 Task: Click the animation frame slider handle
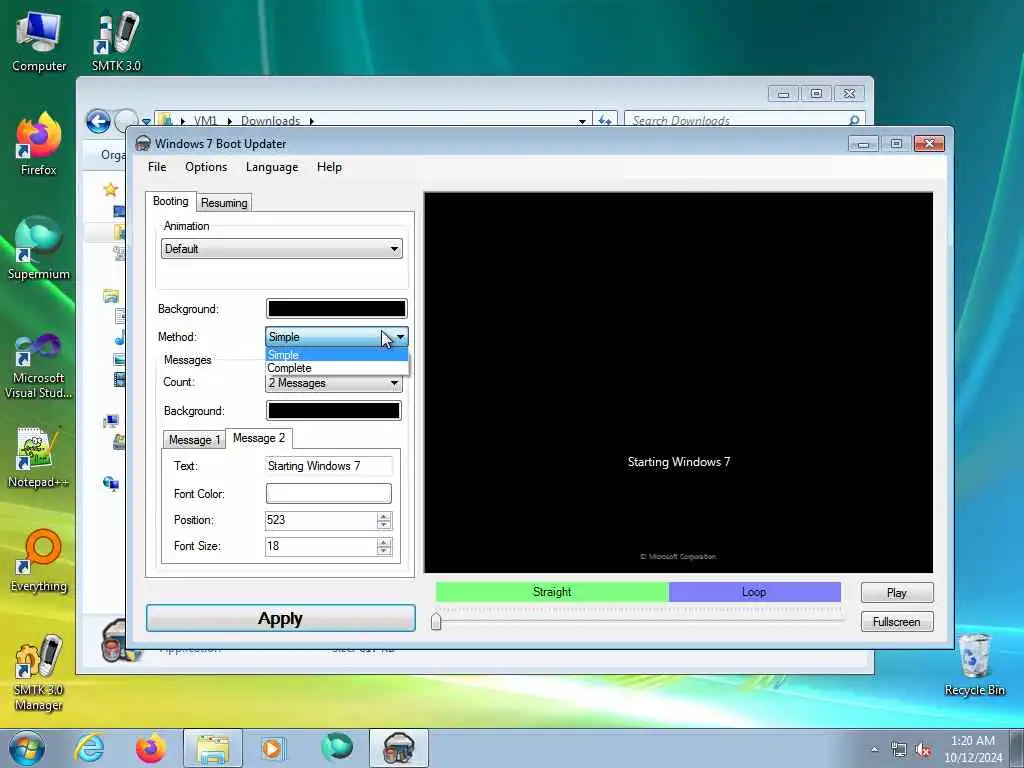(x=436, y=621)
